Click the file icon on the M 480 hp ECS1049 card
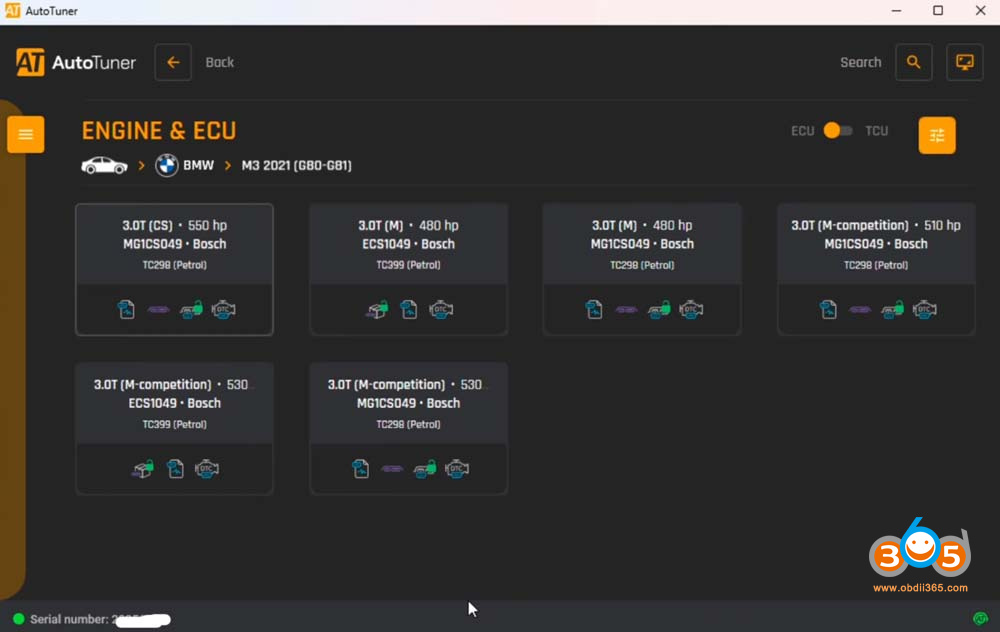The image size is (1000, 632). pos(409,309)
